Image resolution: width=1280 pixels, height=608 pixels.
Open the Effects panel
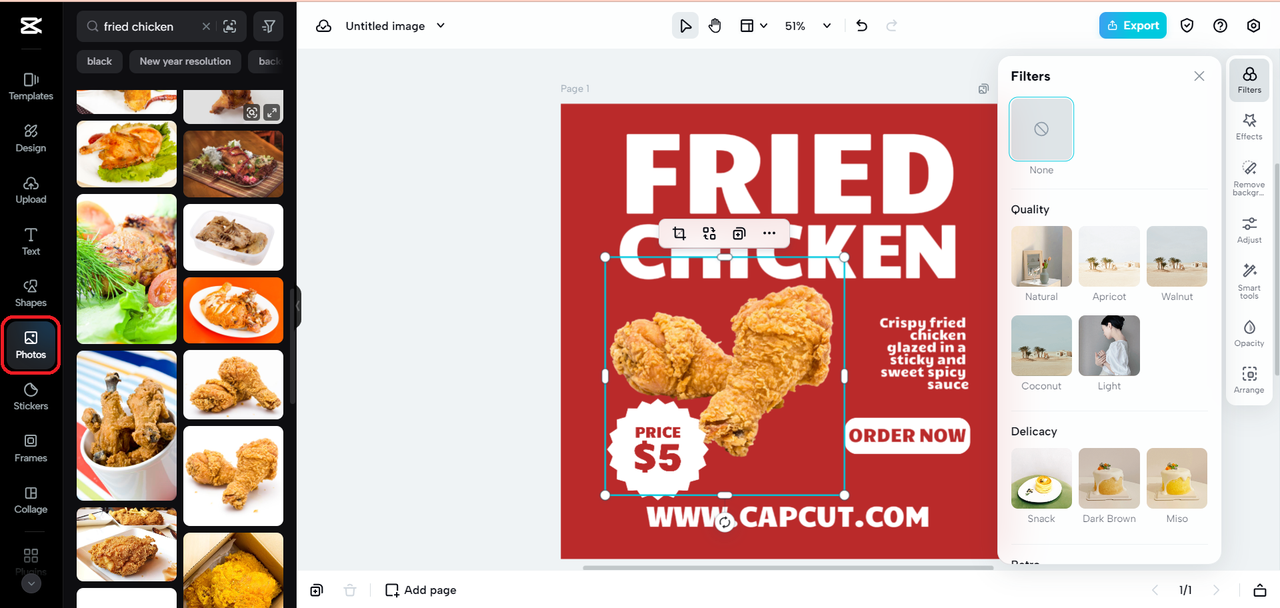(1249, 126)
